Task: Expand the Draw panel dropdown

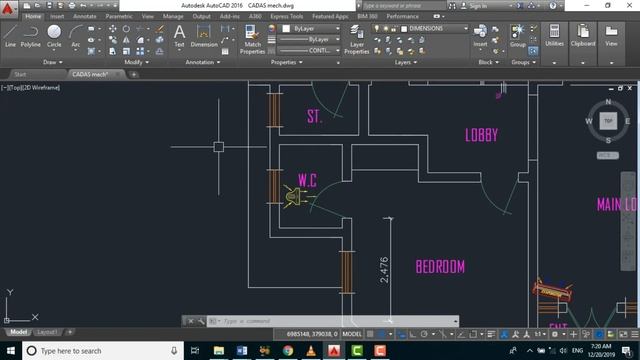Action: tap(53, 62)
